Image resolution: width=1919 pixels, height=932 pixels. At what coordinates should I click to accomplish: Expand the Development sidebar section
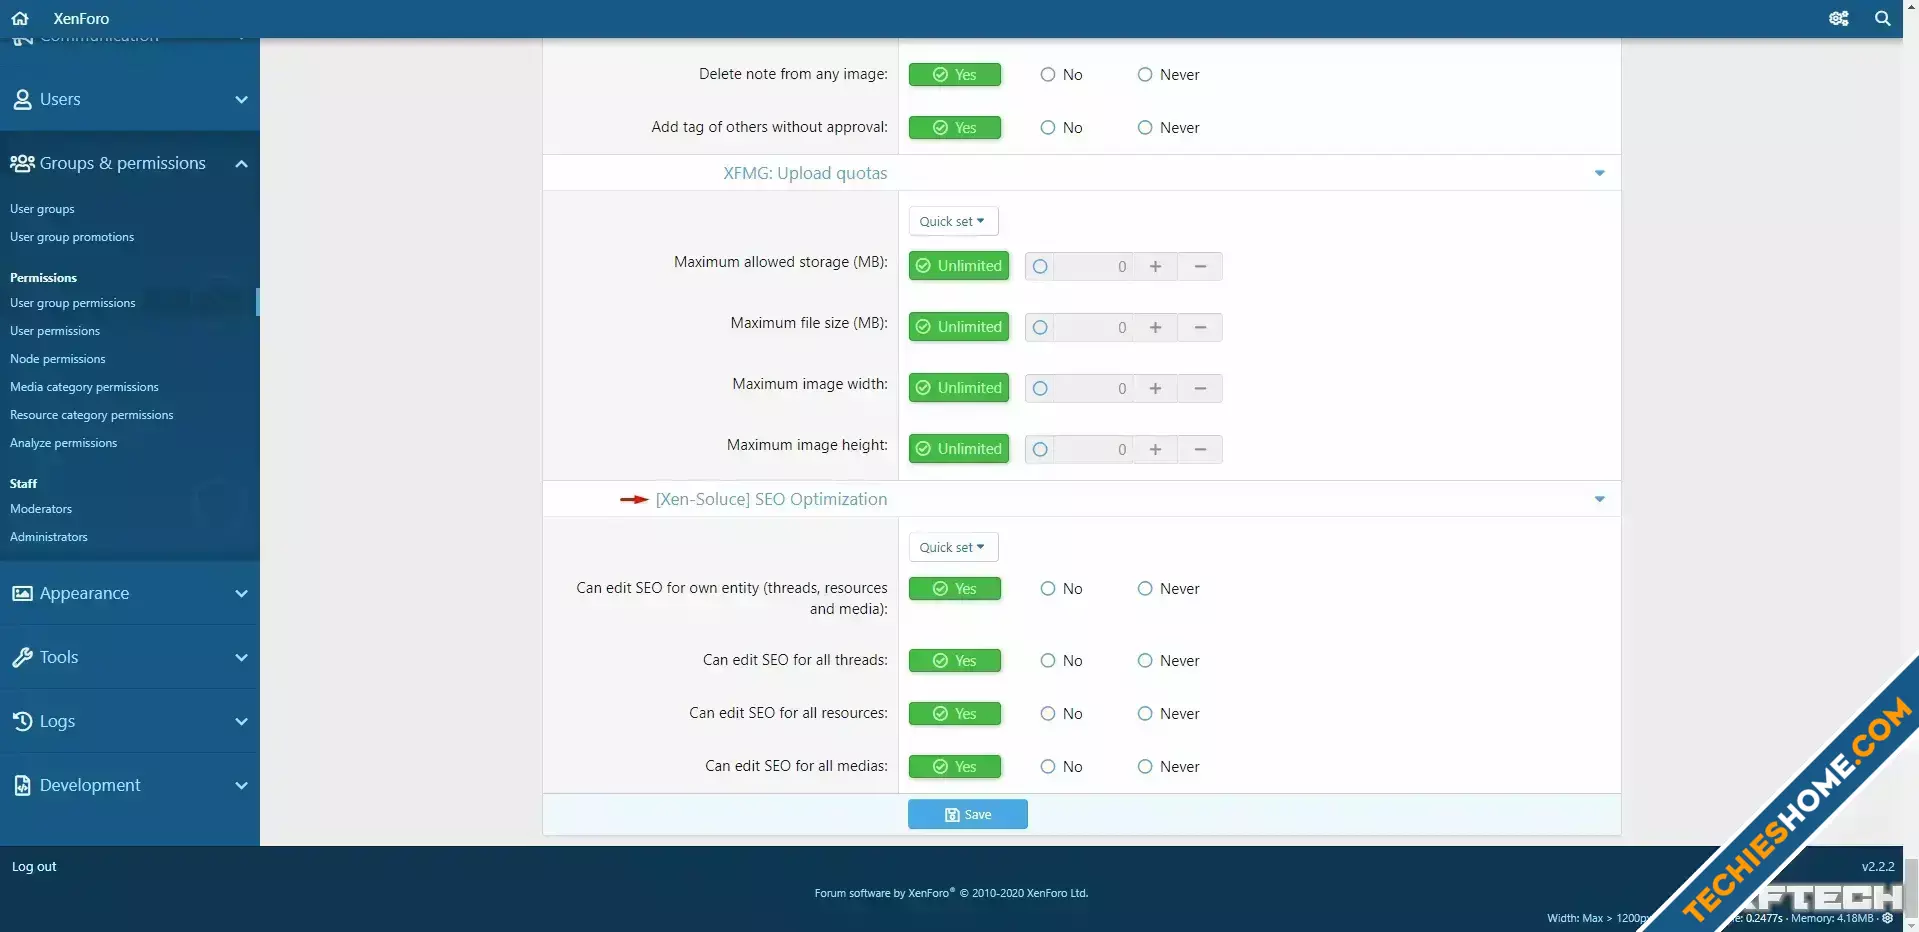pos(241,785)
